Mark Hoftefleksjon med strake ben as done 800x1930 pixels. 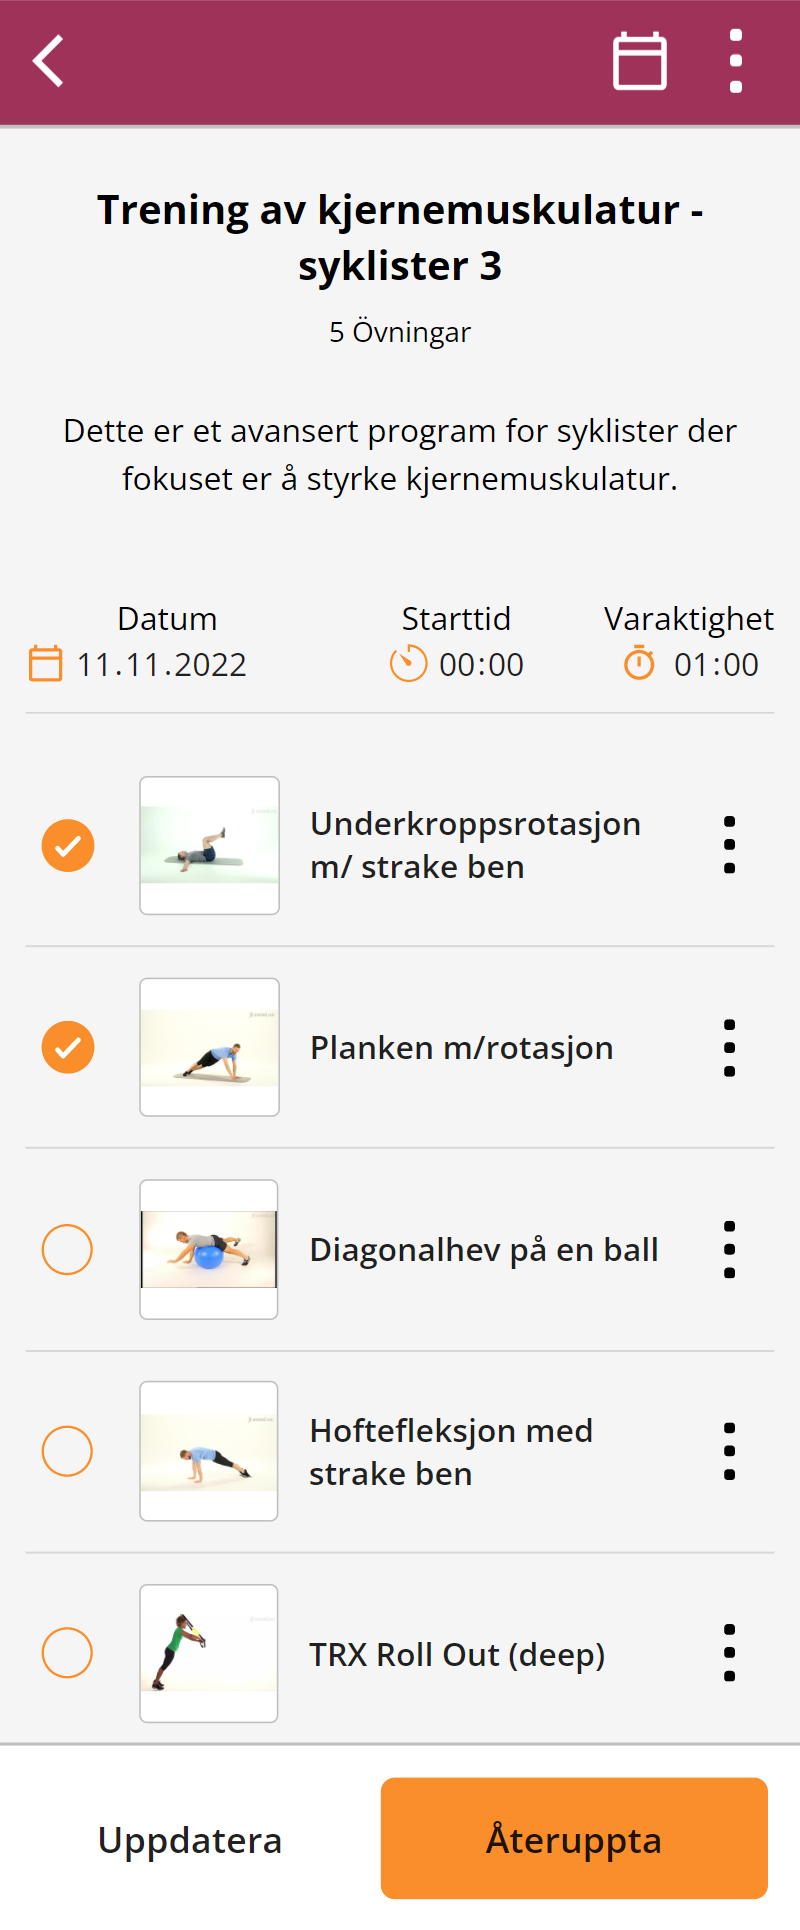[x=67, y=1451]
